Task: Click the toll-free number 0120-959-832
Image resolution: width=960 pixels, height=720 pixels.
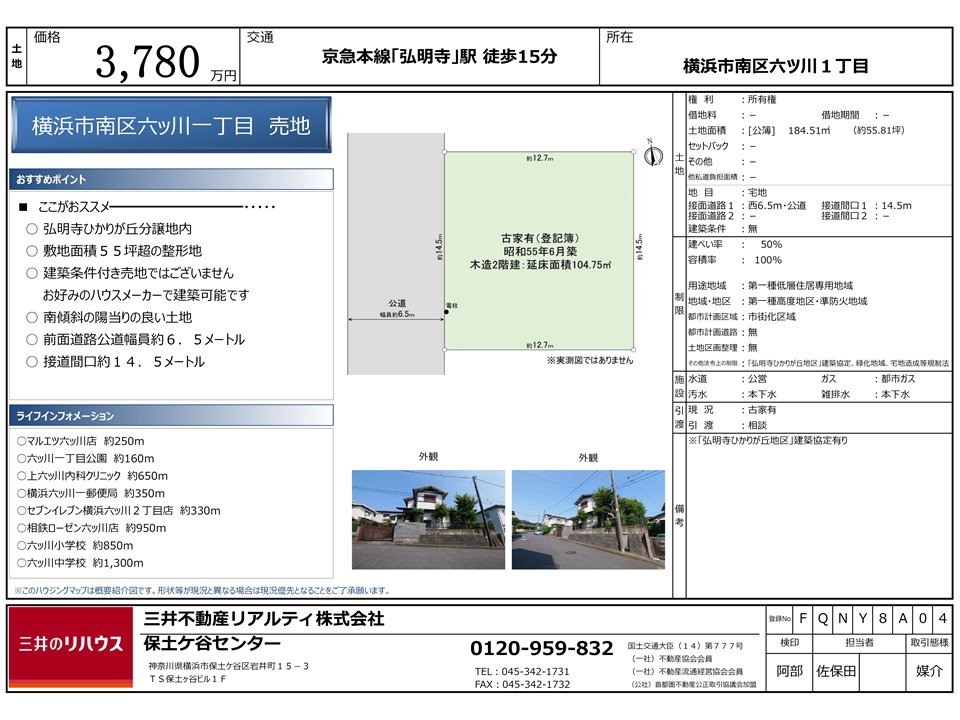Action: point(541,648)
